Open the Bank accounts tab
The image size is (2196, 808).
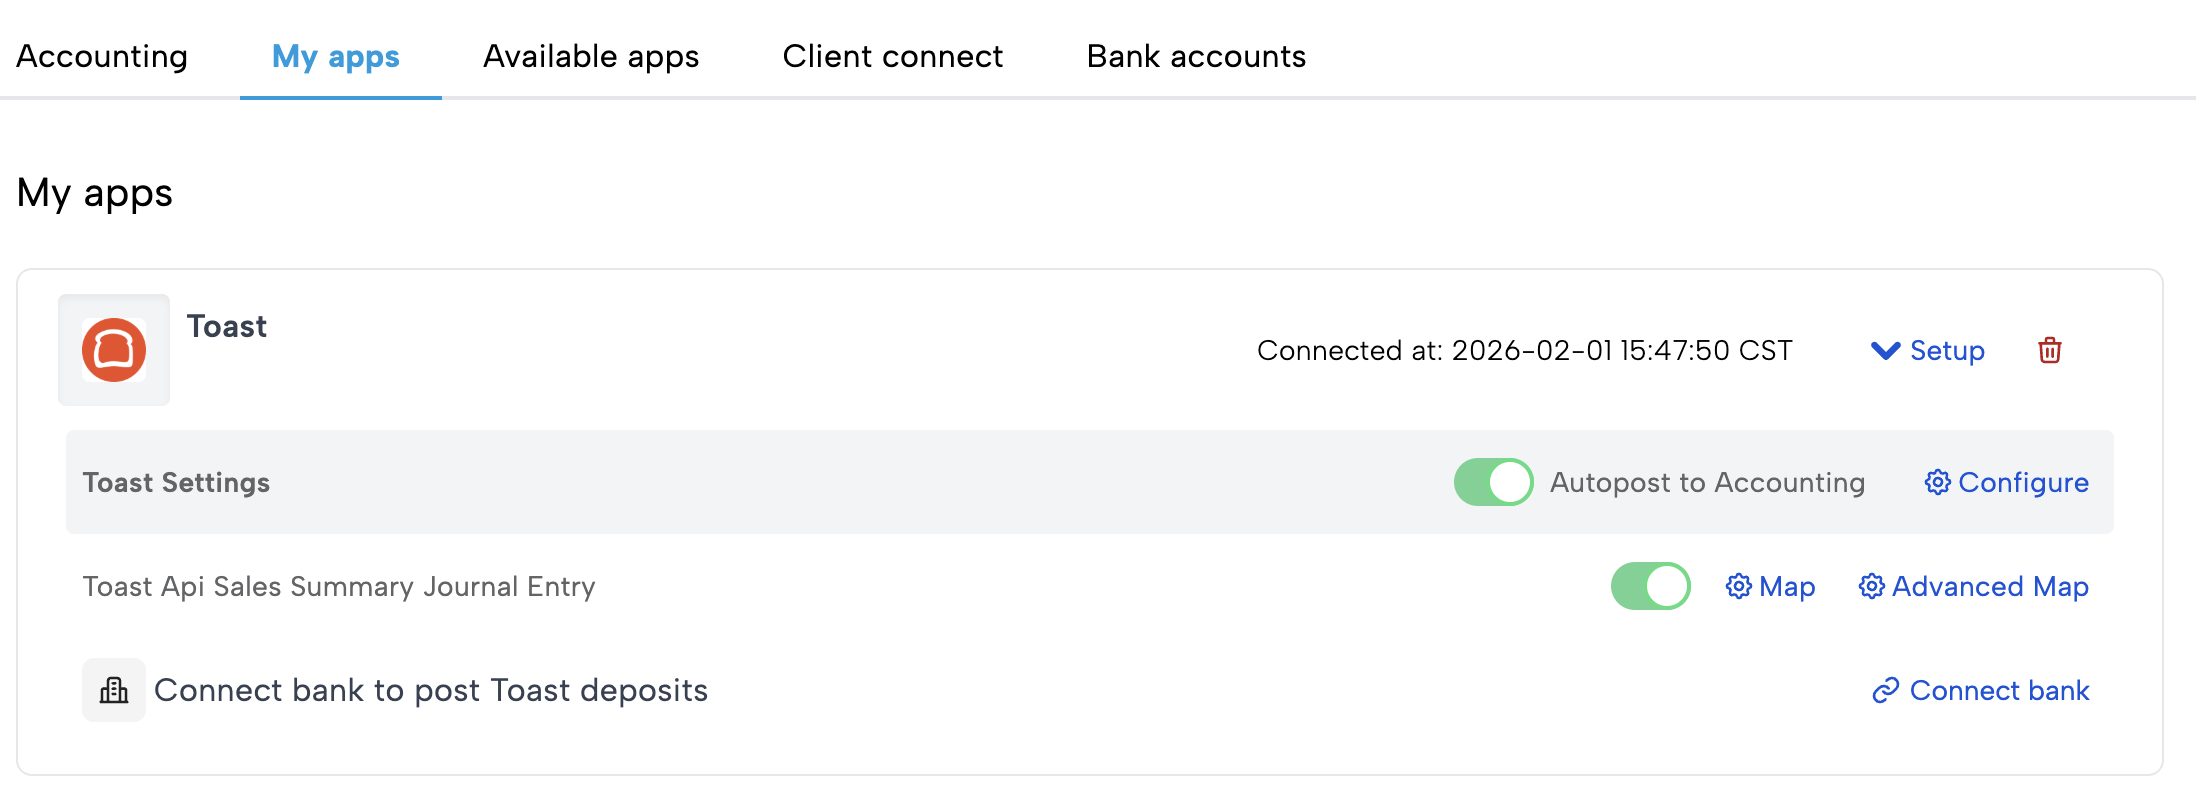pyautogui.click(x=1196, y=56)
